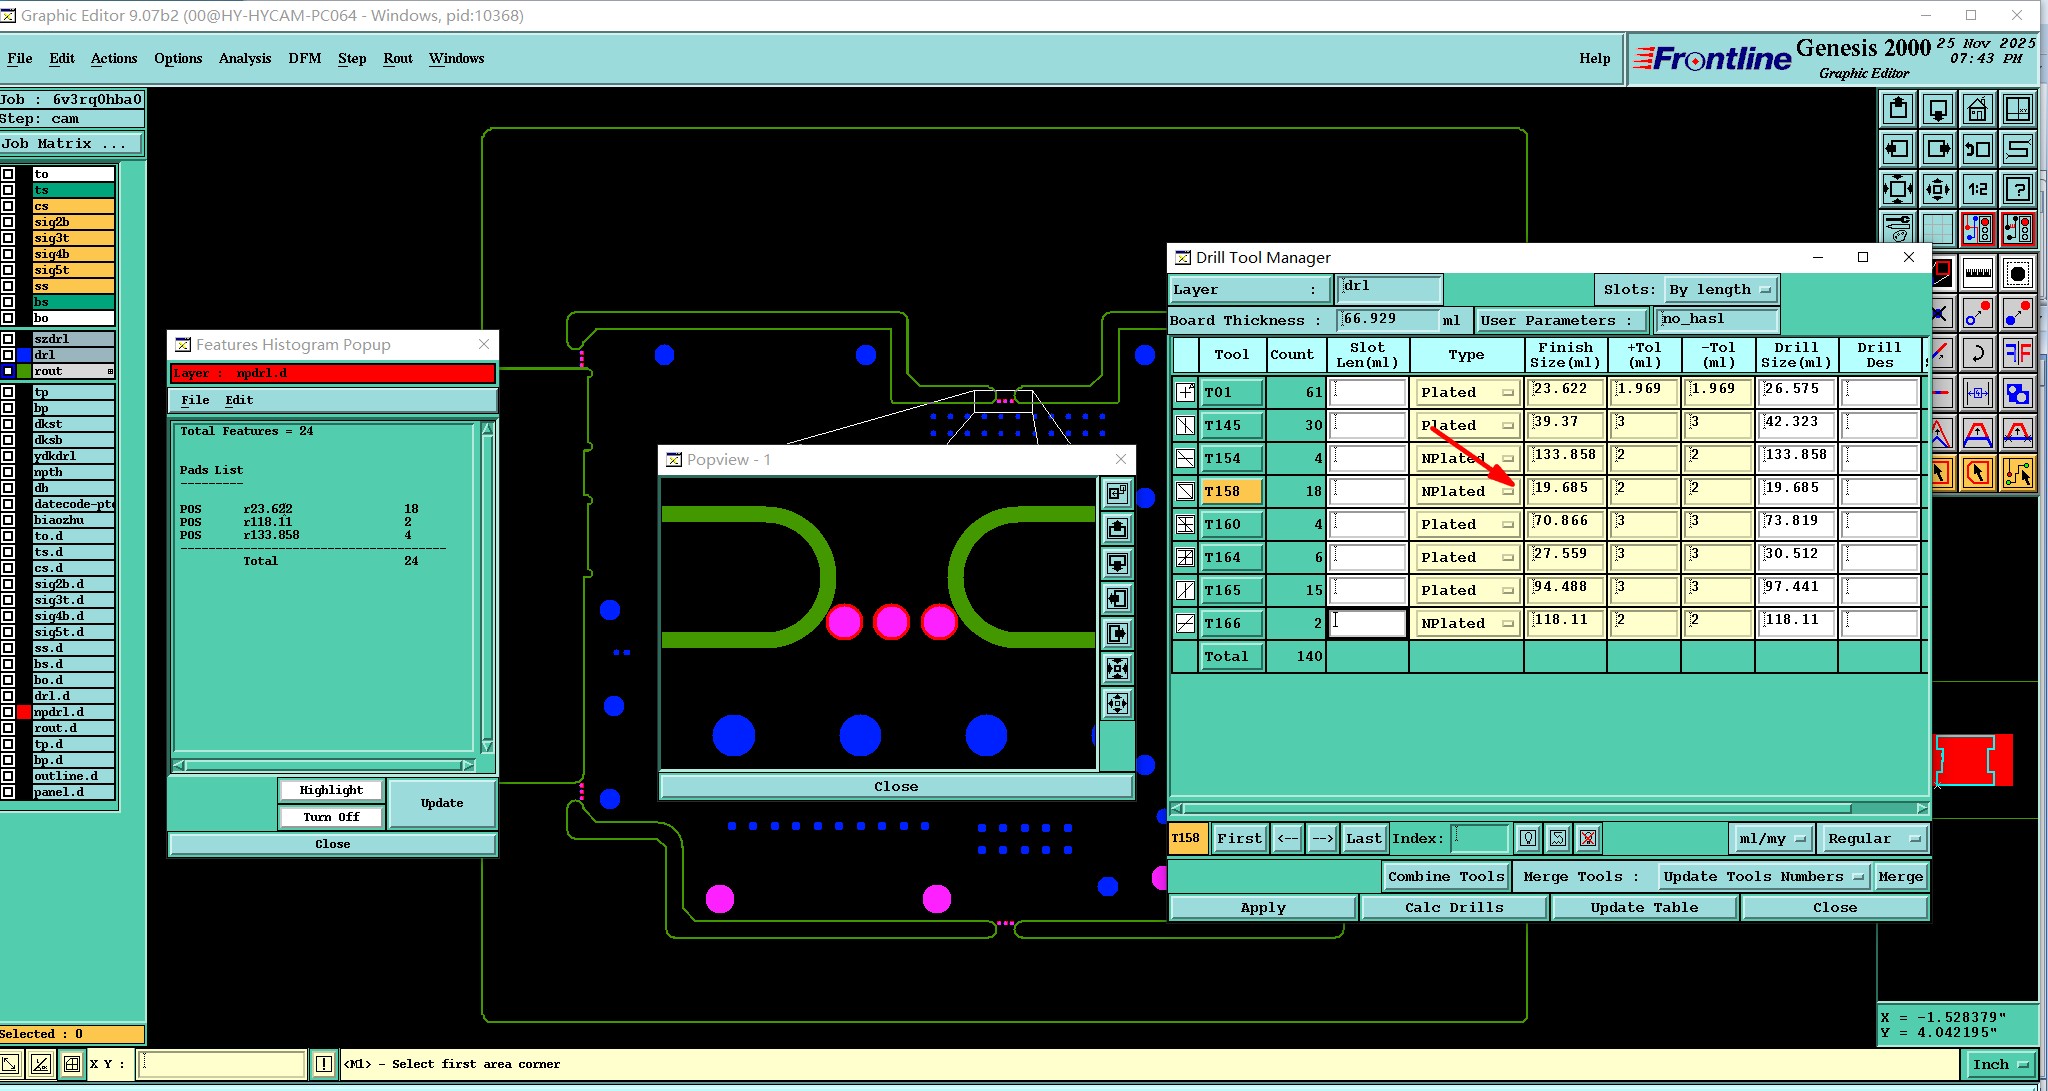This screenshot has height=1091, width=2048.
Task: Click pan up icon in Popview window
Action: click(1117, 528)
